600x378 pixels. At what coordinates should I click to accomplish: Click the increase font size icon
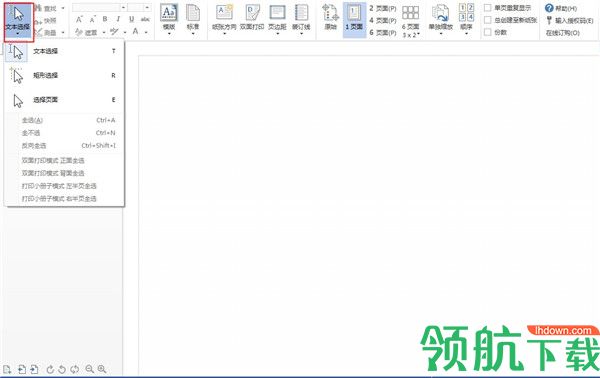coord(79,19)
